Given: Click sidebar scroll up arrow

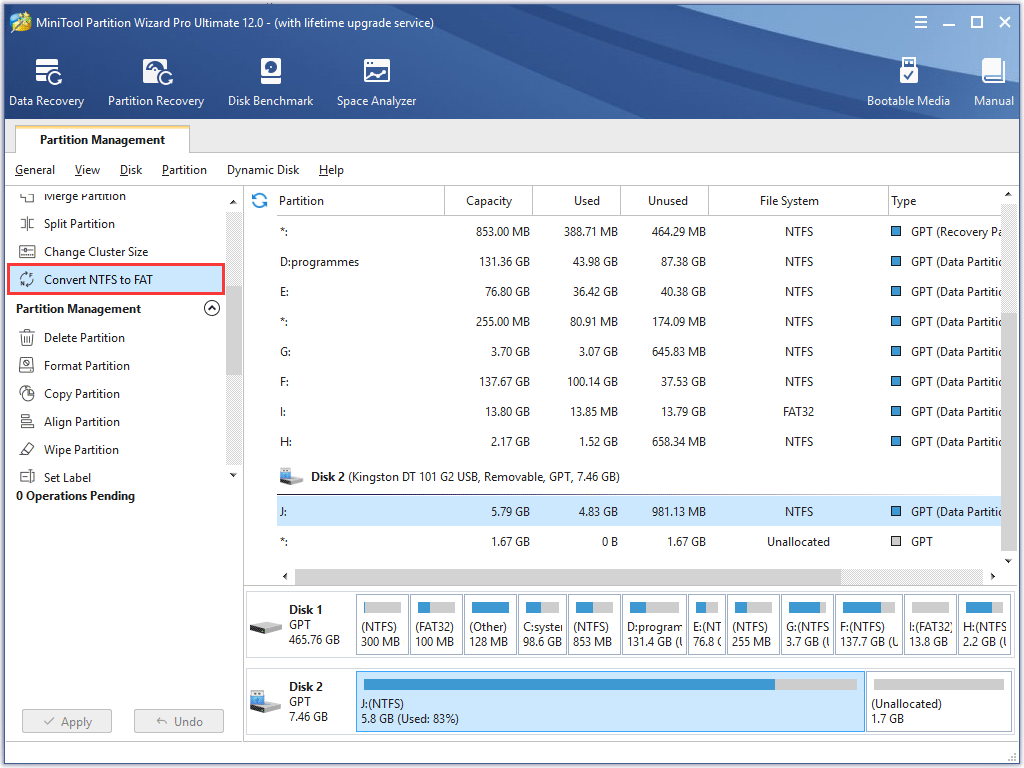Looking at the screenshot, I should [x=233, y=202].
